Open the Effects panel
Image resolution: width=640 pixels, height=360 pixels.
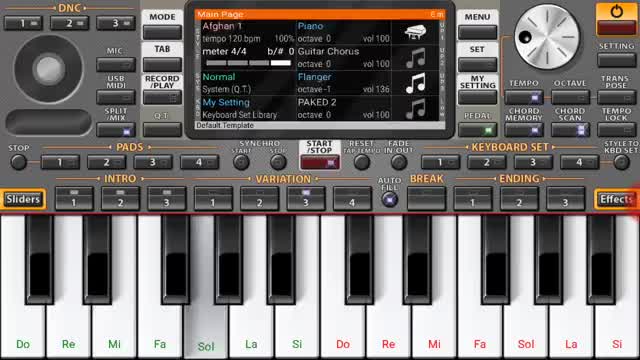click(x=616, y=199)
